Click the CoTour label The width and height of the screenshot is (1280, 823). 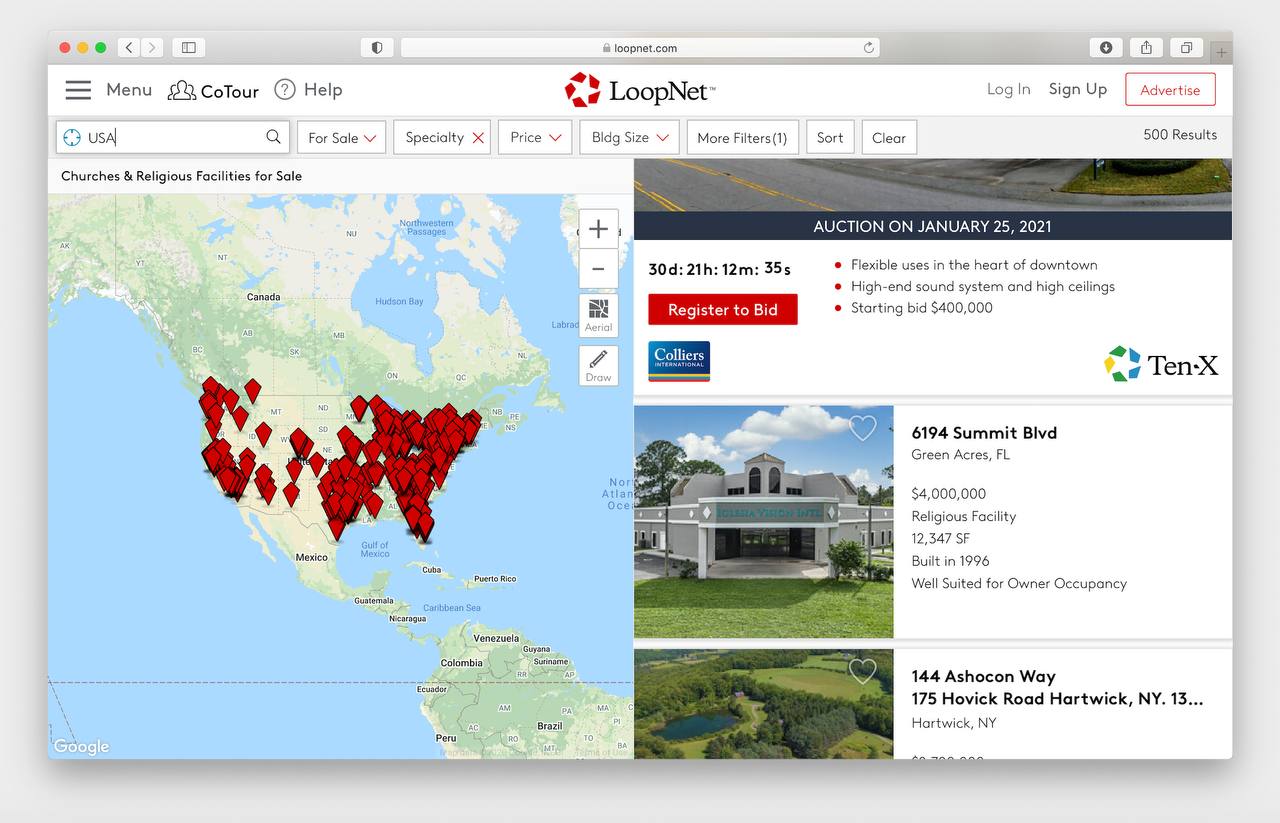coord(230,91)
